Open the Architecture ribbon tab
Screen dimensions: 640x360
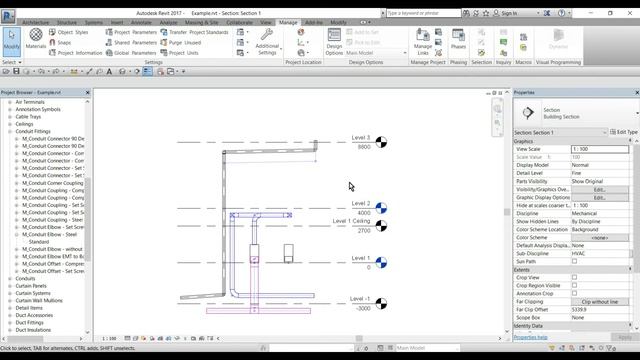click(36, 22)
